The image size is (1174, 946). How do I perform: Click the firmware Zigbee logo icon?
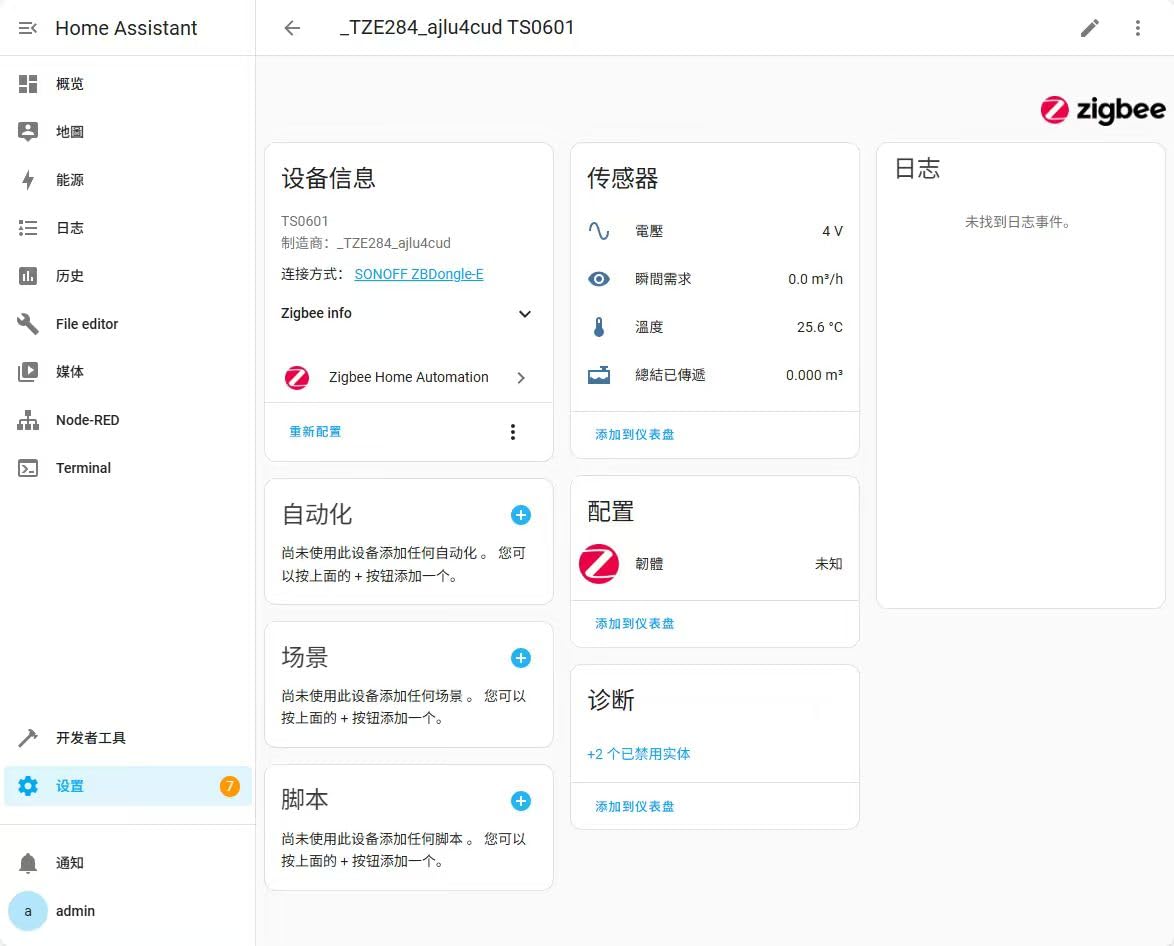coord(598,563)
